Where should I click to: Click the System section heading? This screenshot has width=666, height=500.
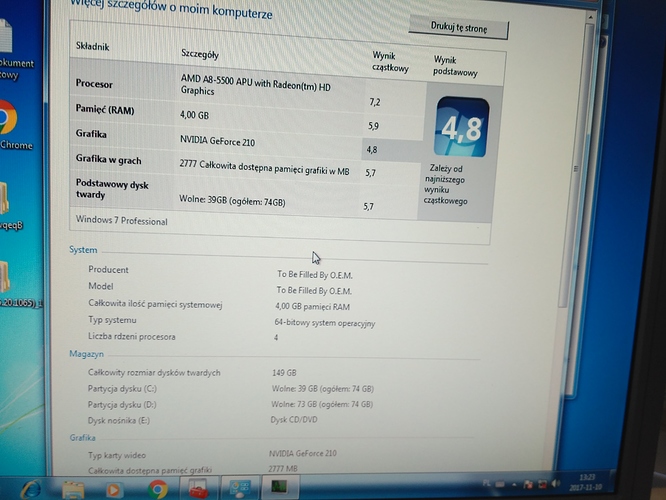[83, 250]
